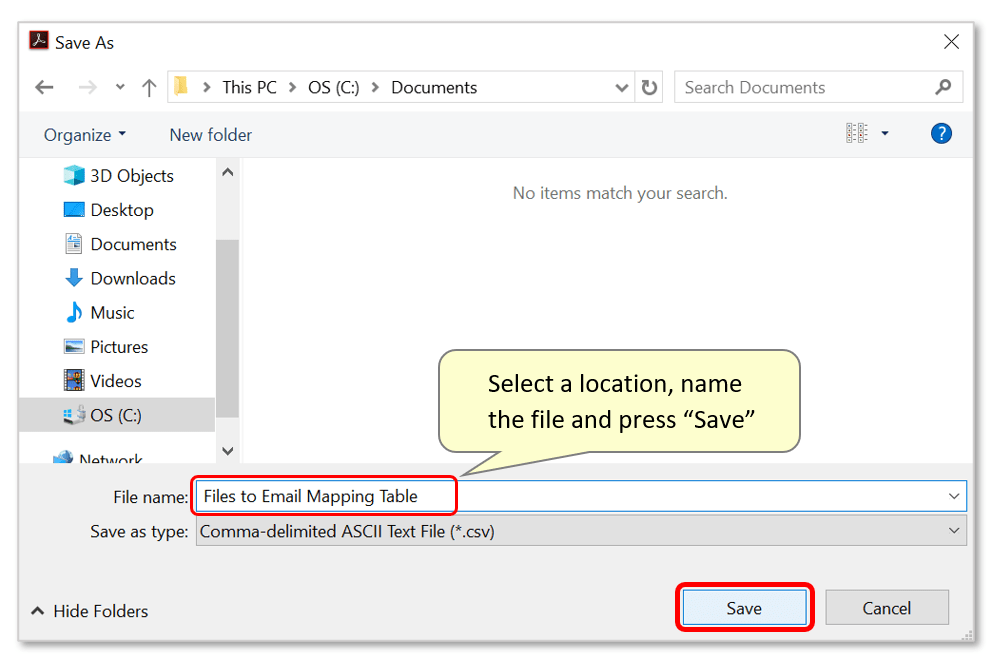Expand chevron after This PC in path
Image resolution: width=997 pixels, height=661 pixels.
tap(292, 87)
